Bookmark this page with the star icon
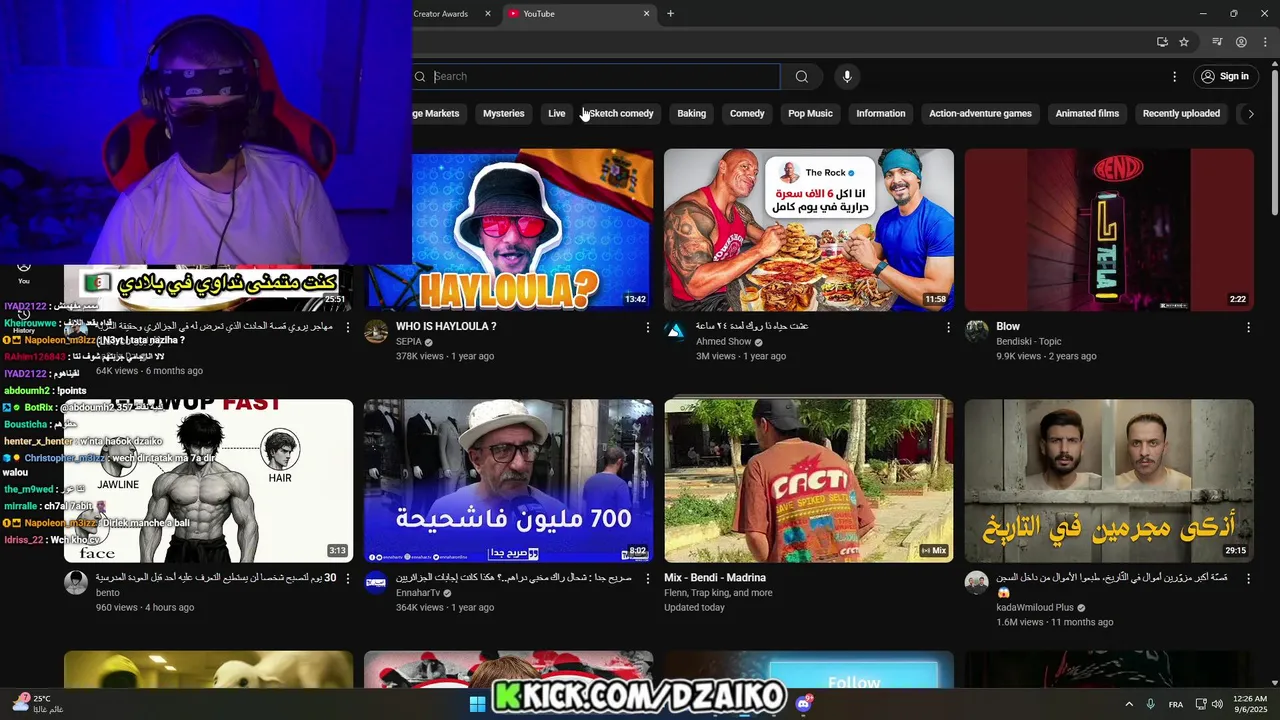This screenshot has width=1280, height=720. tap(1184, 42)
